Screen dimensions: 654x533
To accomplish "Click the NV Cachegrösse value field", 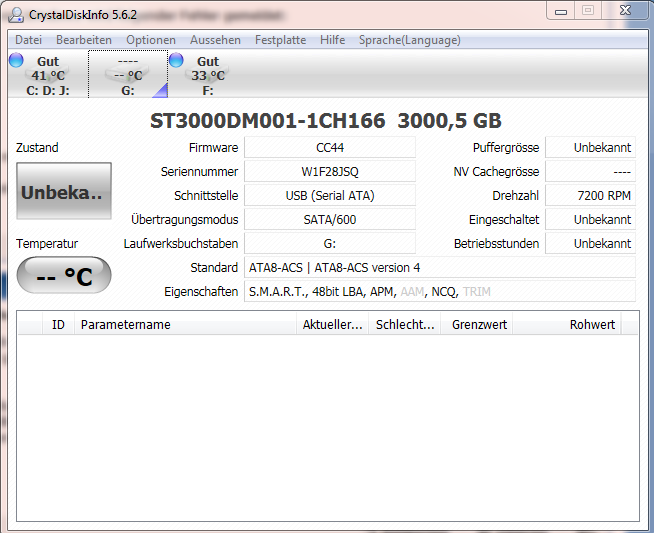I will pos(591,171).
